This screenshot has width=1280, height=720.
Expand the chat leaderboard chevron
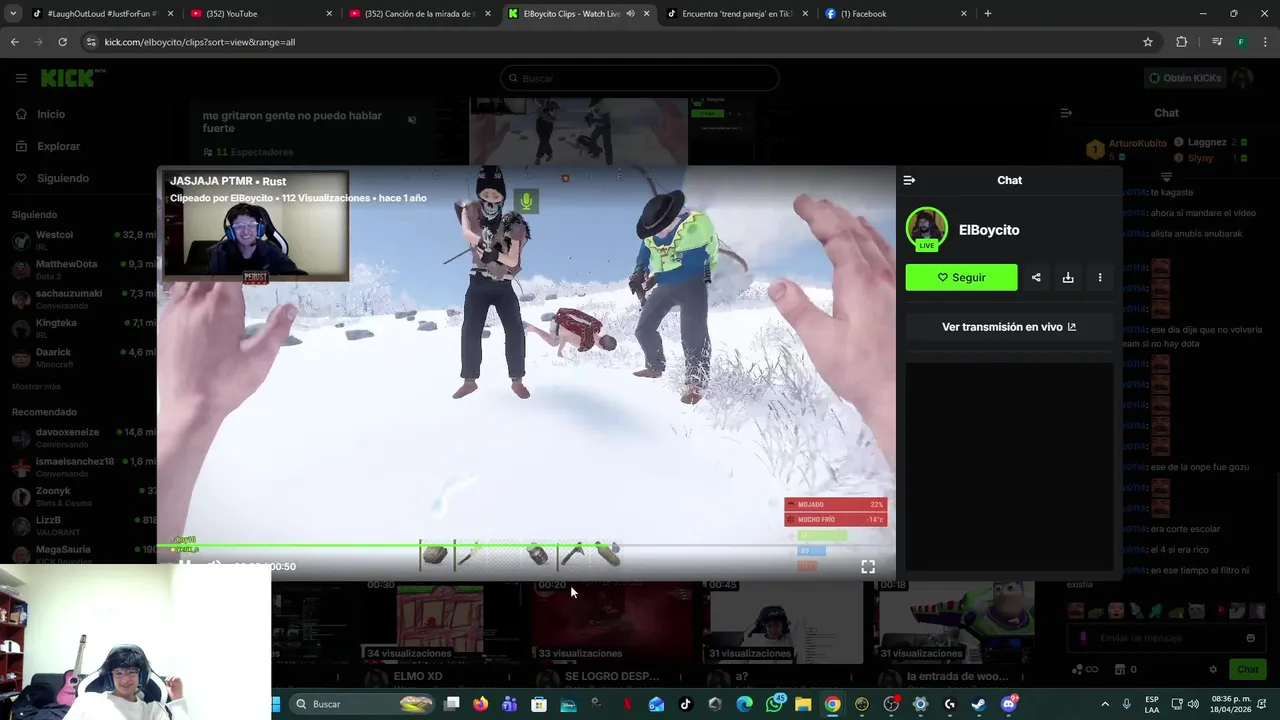[x=1166, y=177]
